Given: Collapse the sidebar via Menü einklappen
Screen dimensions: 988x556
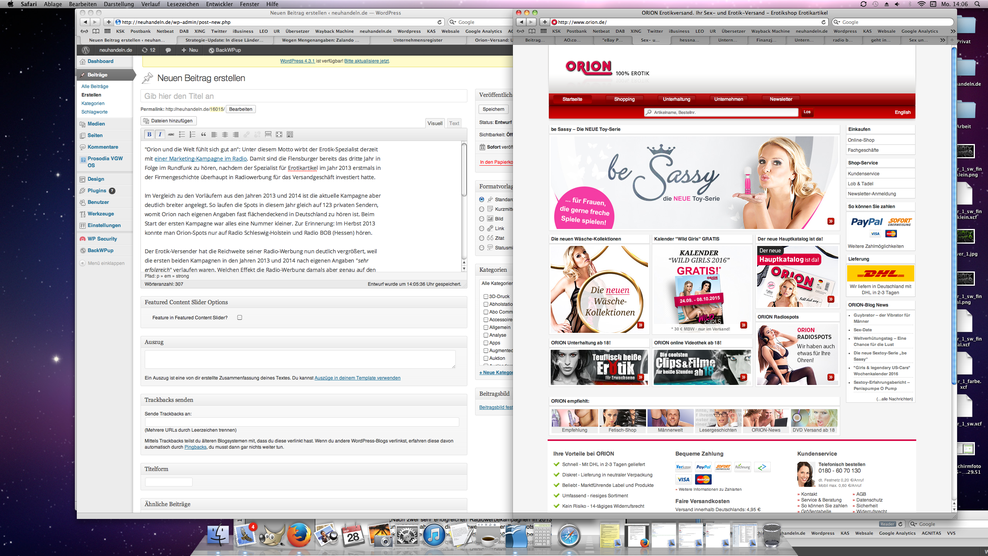Looking at the screenshot, I should click(x=102, y=263).
